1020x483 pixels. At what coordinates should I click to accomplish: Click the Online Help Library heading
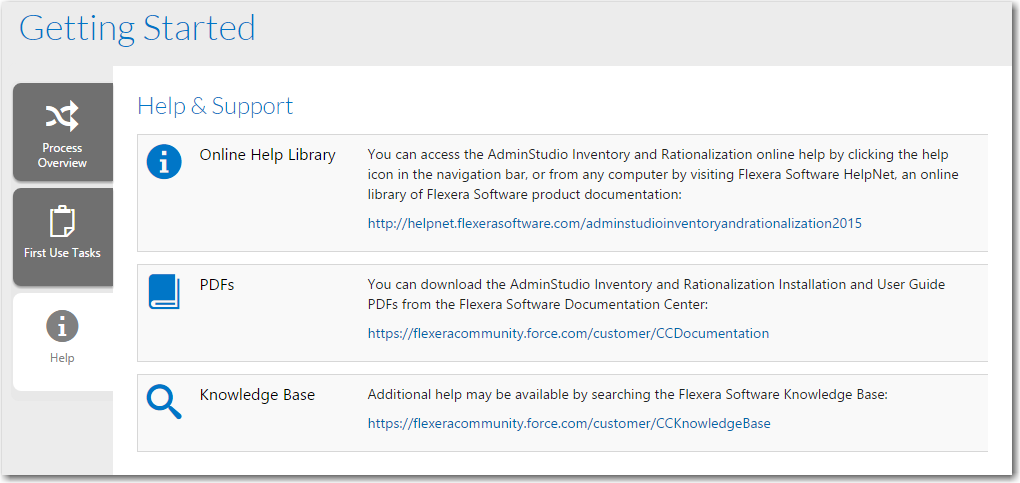[x=267, y=155]
